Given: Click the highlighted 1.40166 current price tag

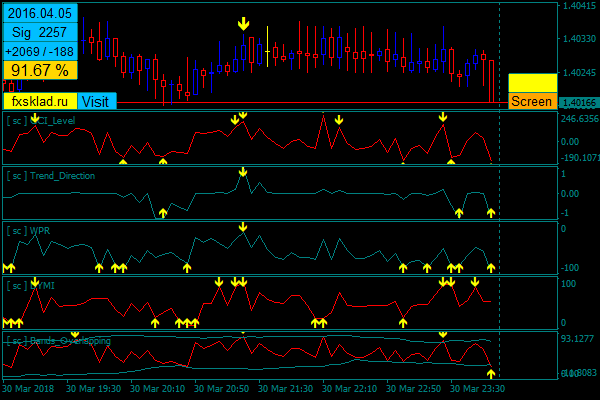Looking at the screenshot, I should (579, 103).
